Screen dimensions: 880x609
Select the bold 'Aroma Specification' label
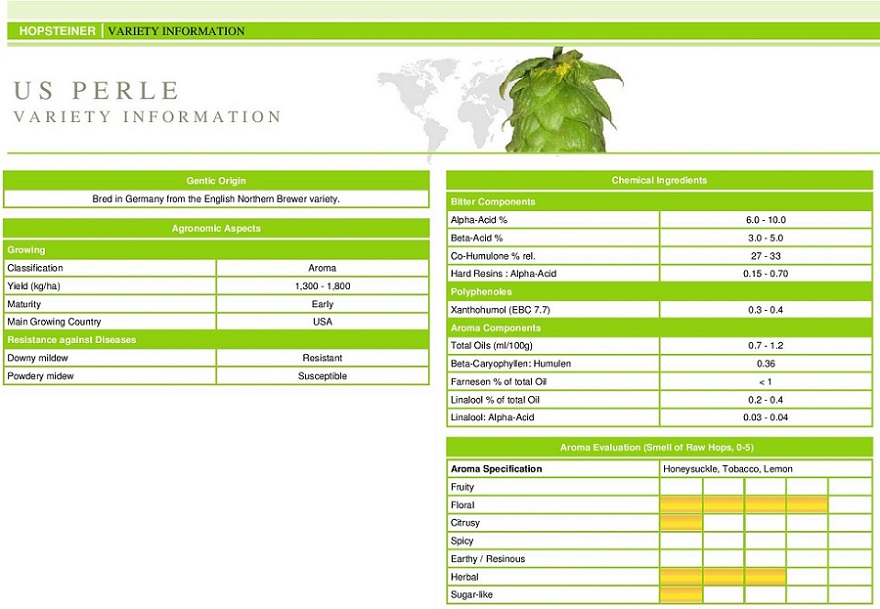tap(496, 469)
